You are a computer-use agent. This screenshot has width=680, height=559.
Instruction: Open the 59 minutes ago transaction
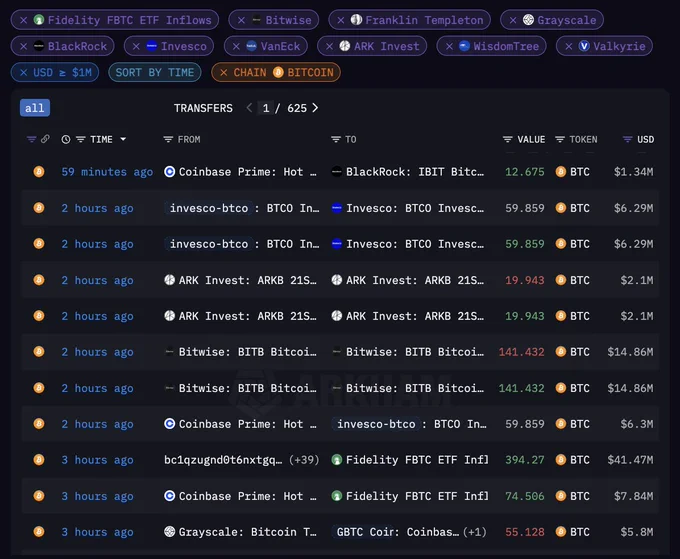107,172
